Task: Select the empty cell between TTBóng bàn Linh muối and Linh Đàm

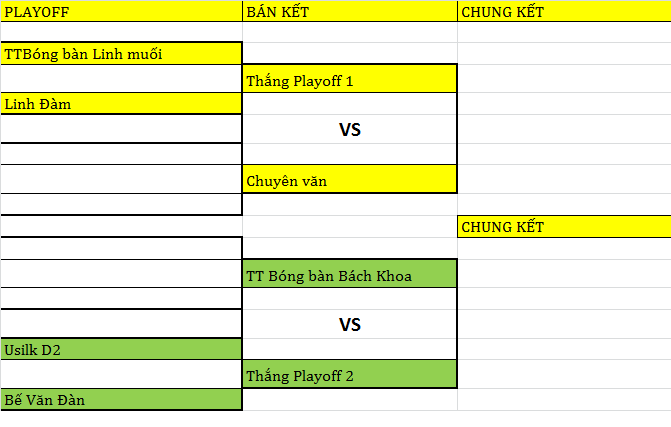Action: 122,79
